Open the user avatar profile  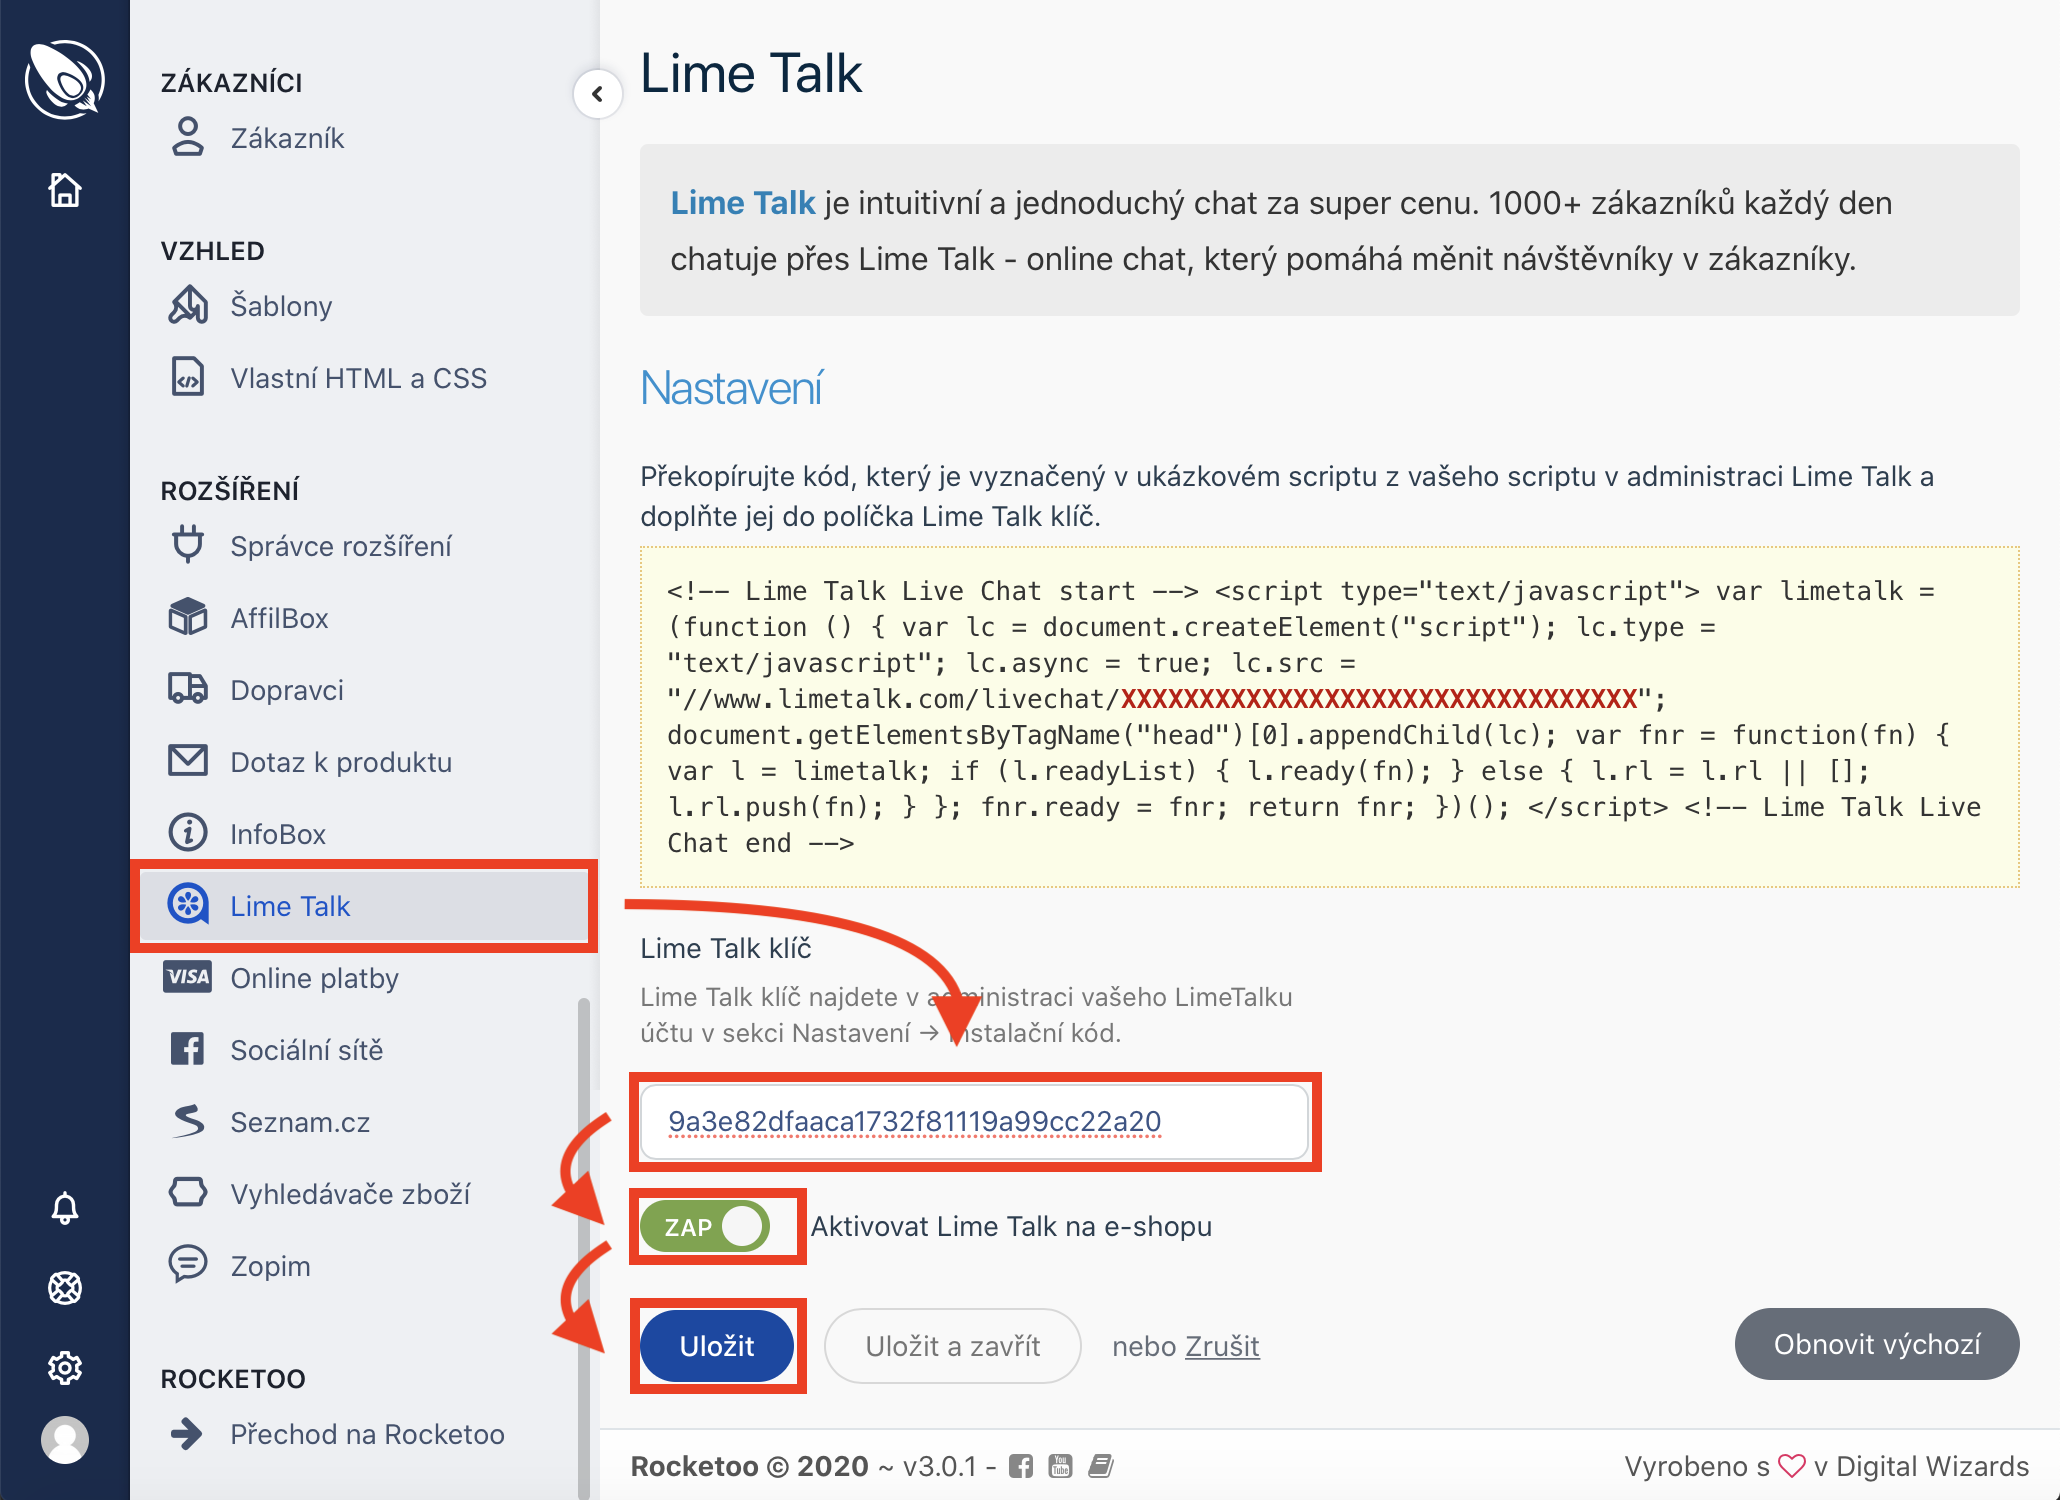click(65, 1440)
